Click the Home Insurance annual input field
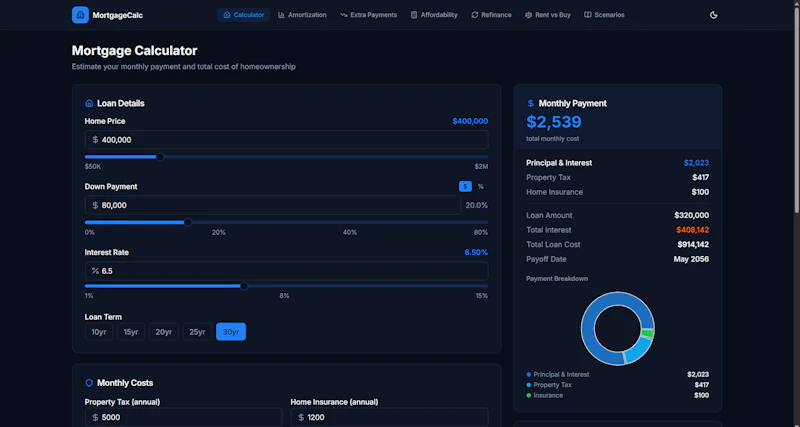 click(x=390, y=417)
